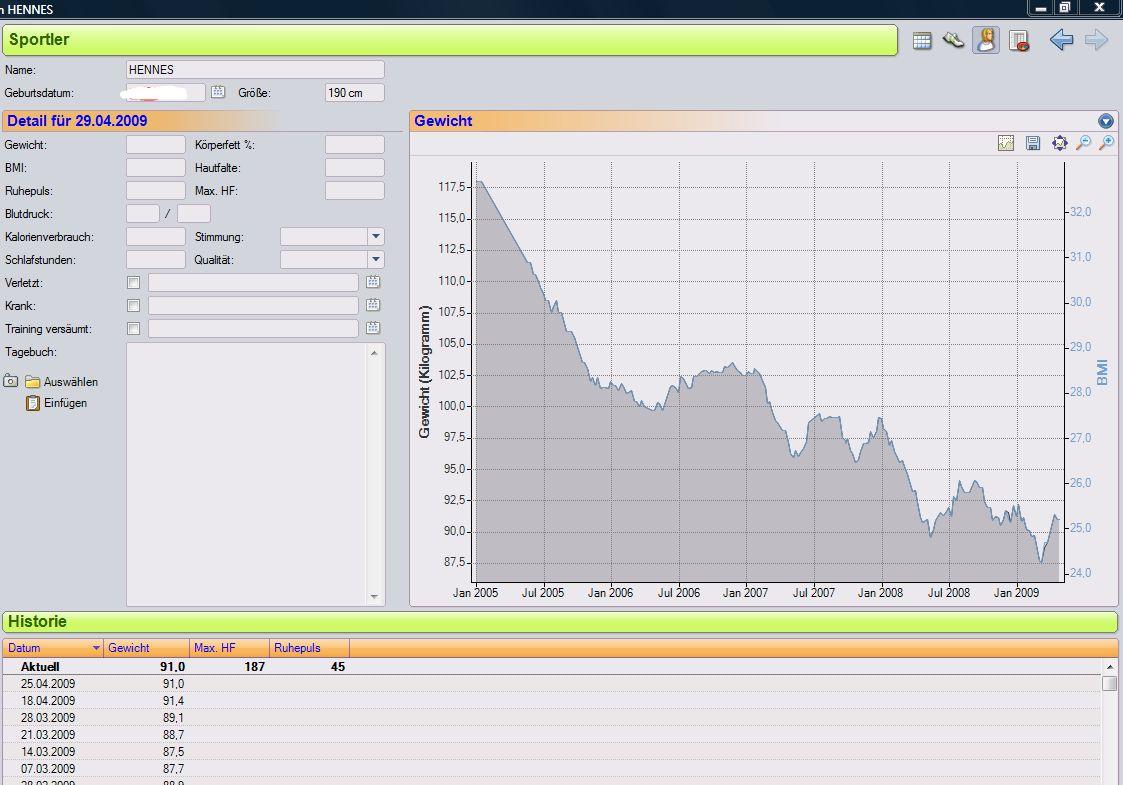
Task: Click the Kalorienverbrauch input field
Action: 155,236
